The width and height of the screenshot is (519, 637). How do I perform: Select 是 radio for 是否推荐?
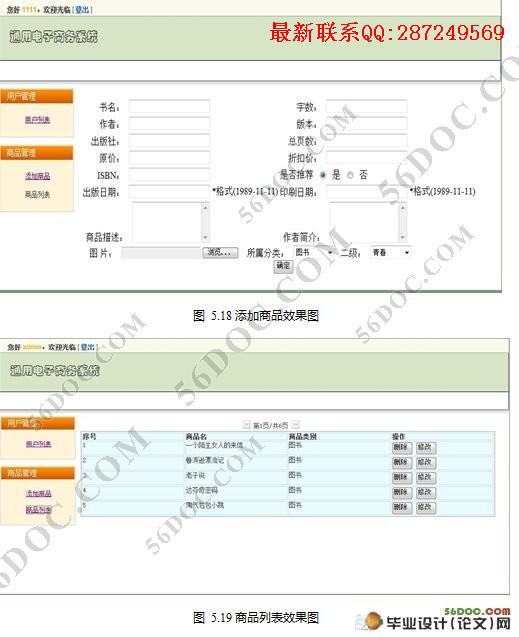pos(323,175)
